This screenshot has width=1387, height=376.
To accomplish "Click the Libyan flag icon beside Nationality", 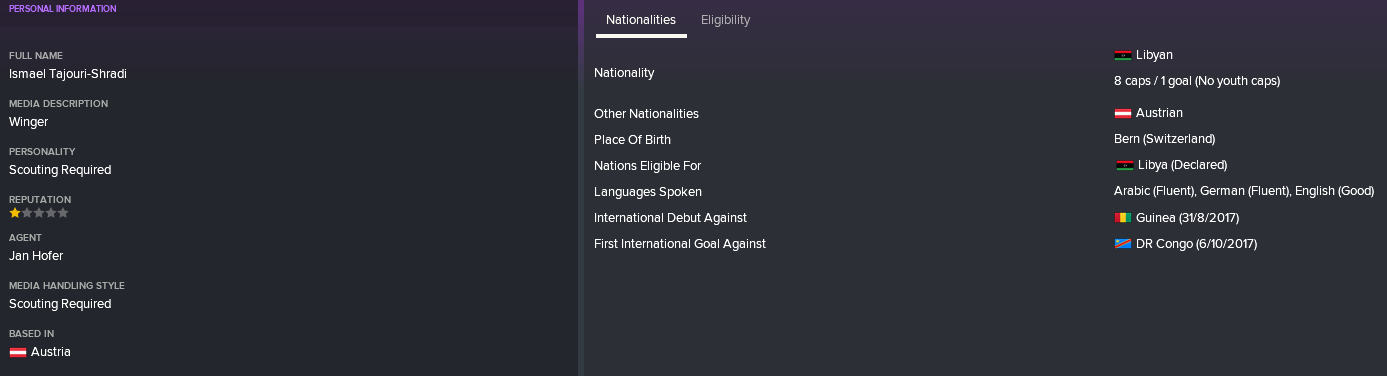I will pyautogui.click(x=1122, y=56).
